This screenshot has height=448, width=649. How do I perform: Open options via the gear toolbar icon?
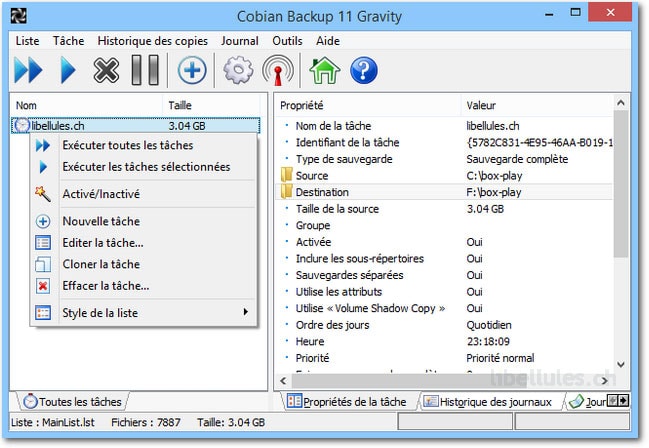click(238, 70)
